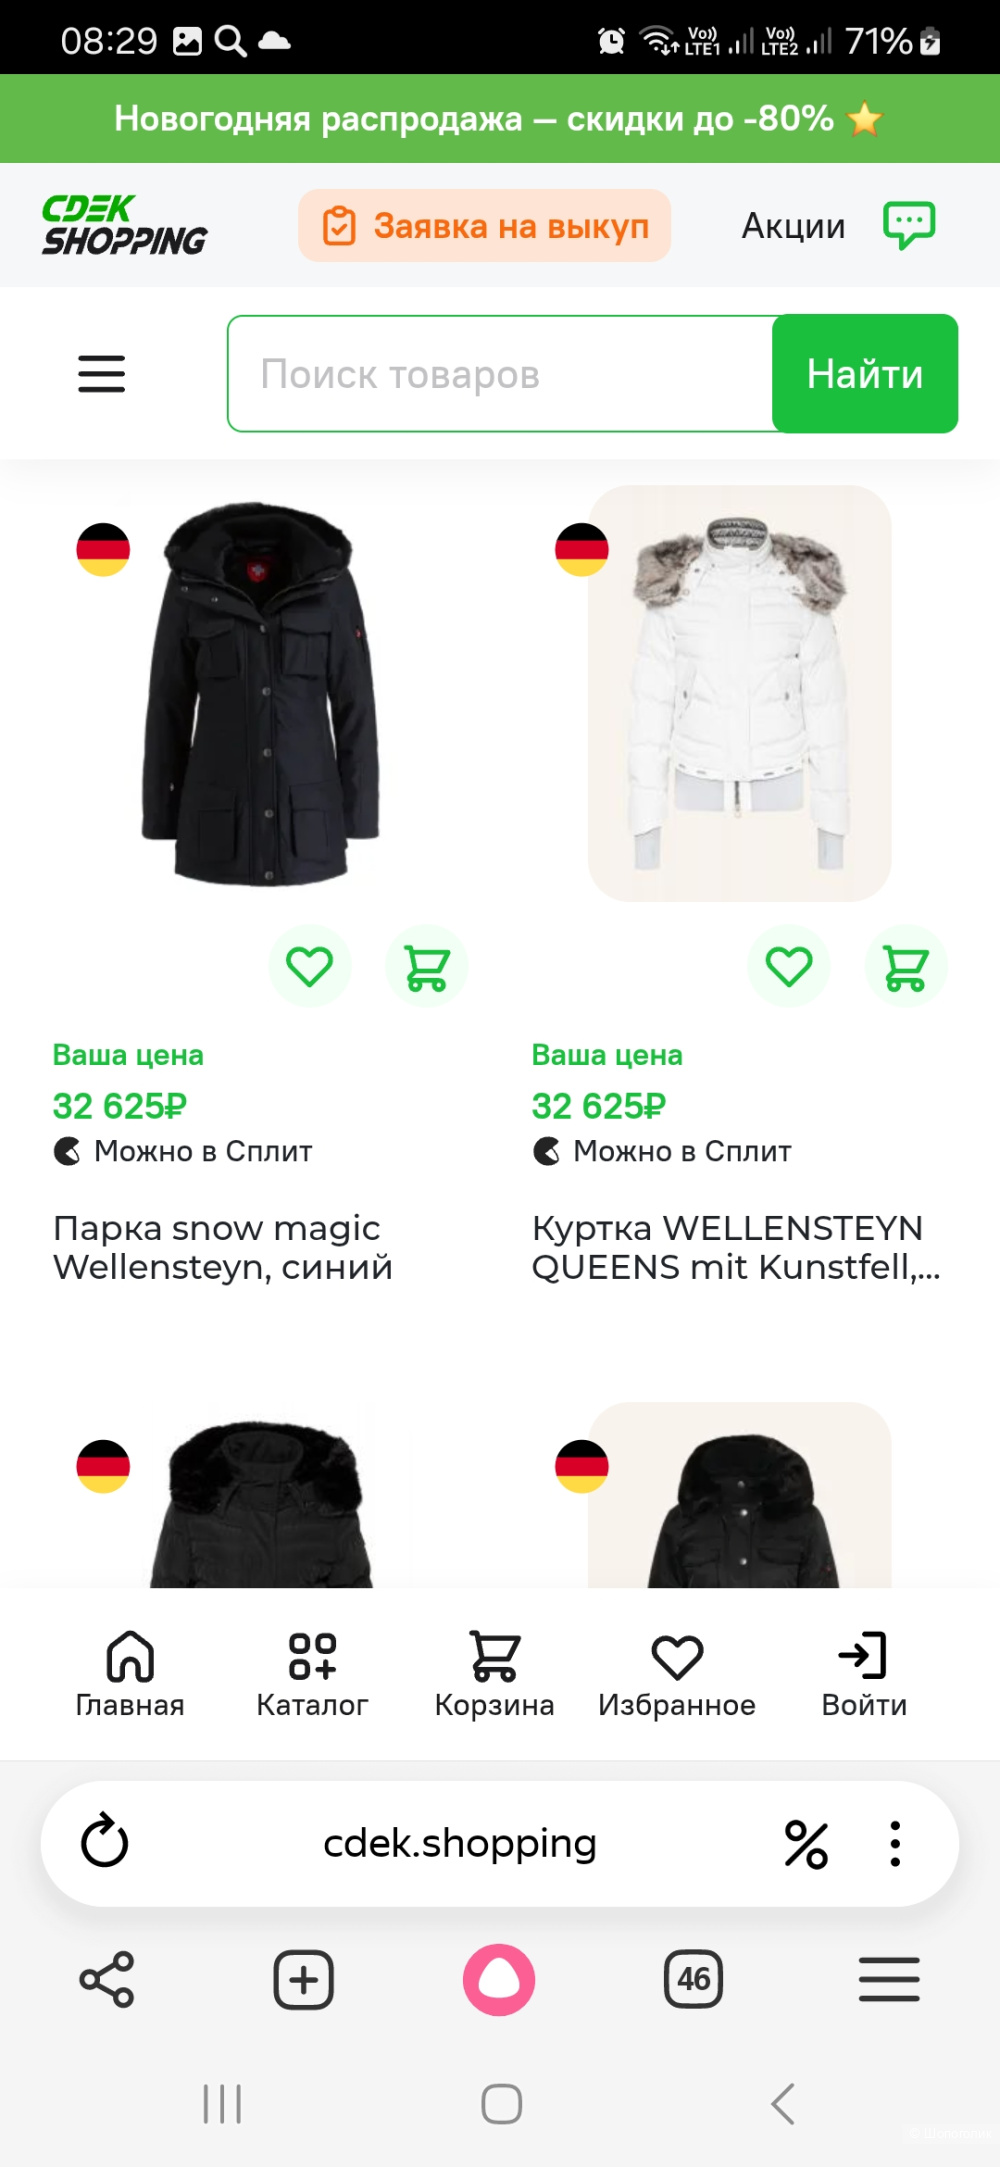Add the white Wellensteyn Queens jacket to cart
1000x2167 pixels.
906,967
